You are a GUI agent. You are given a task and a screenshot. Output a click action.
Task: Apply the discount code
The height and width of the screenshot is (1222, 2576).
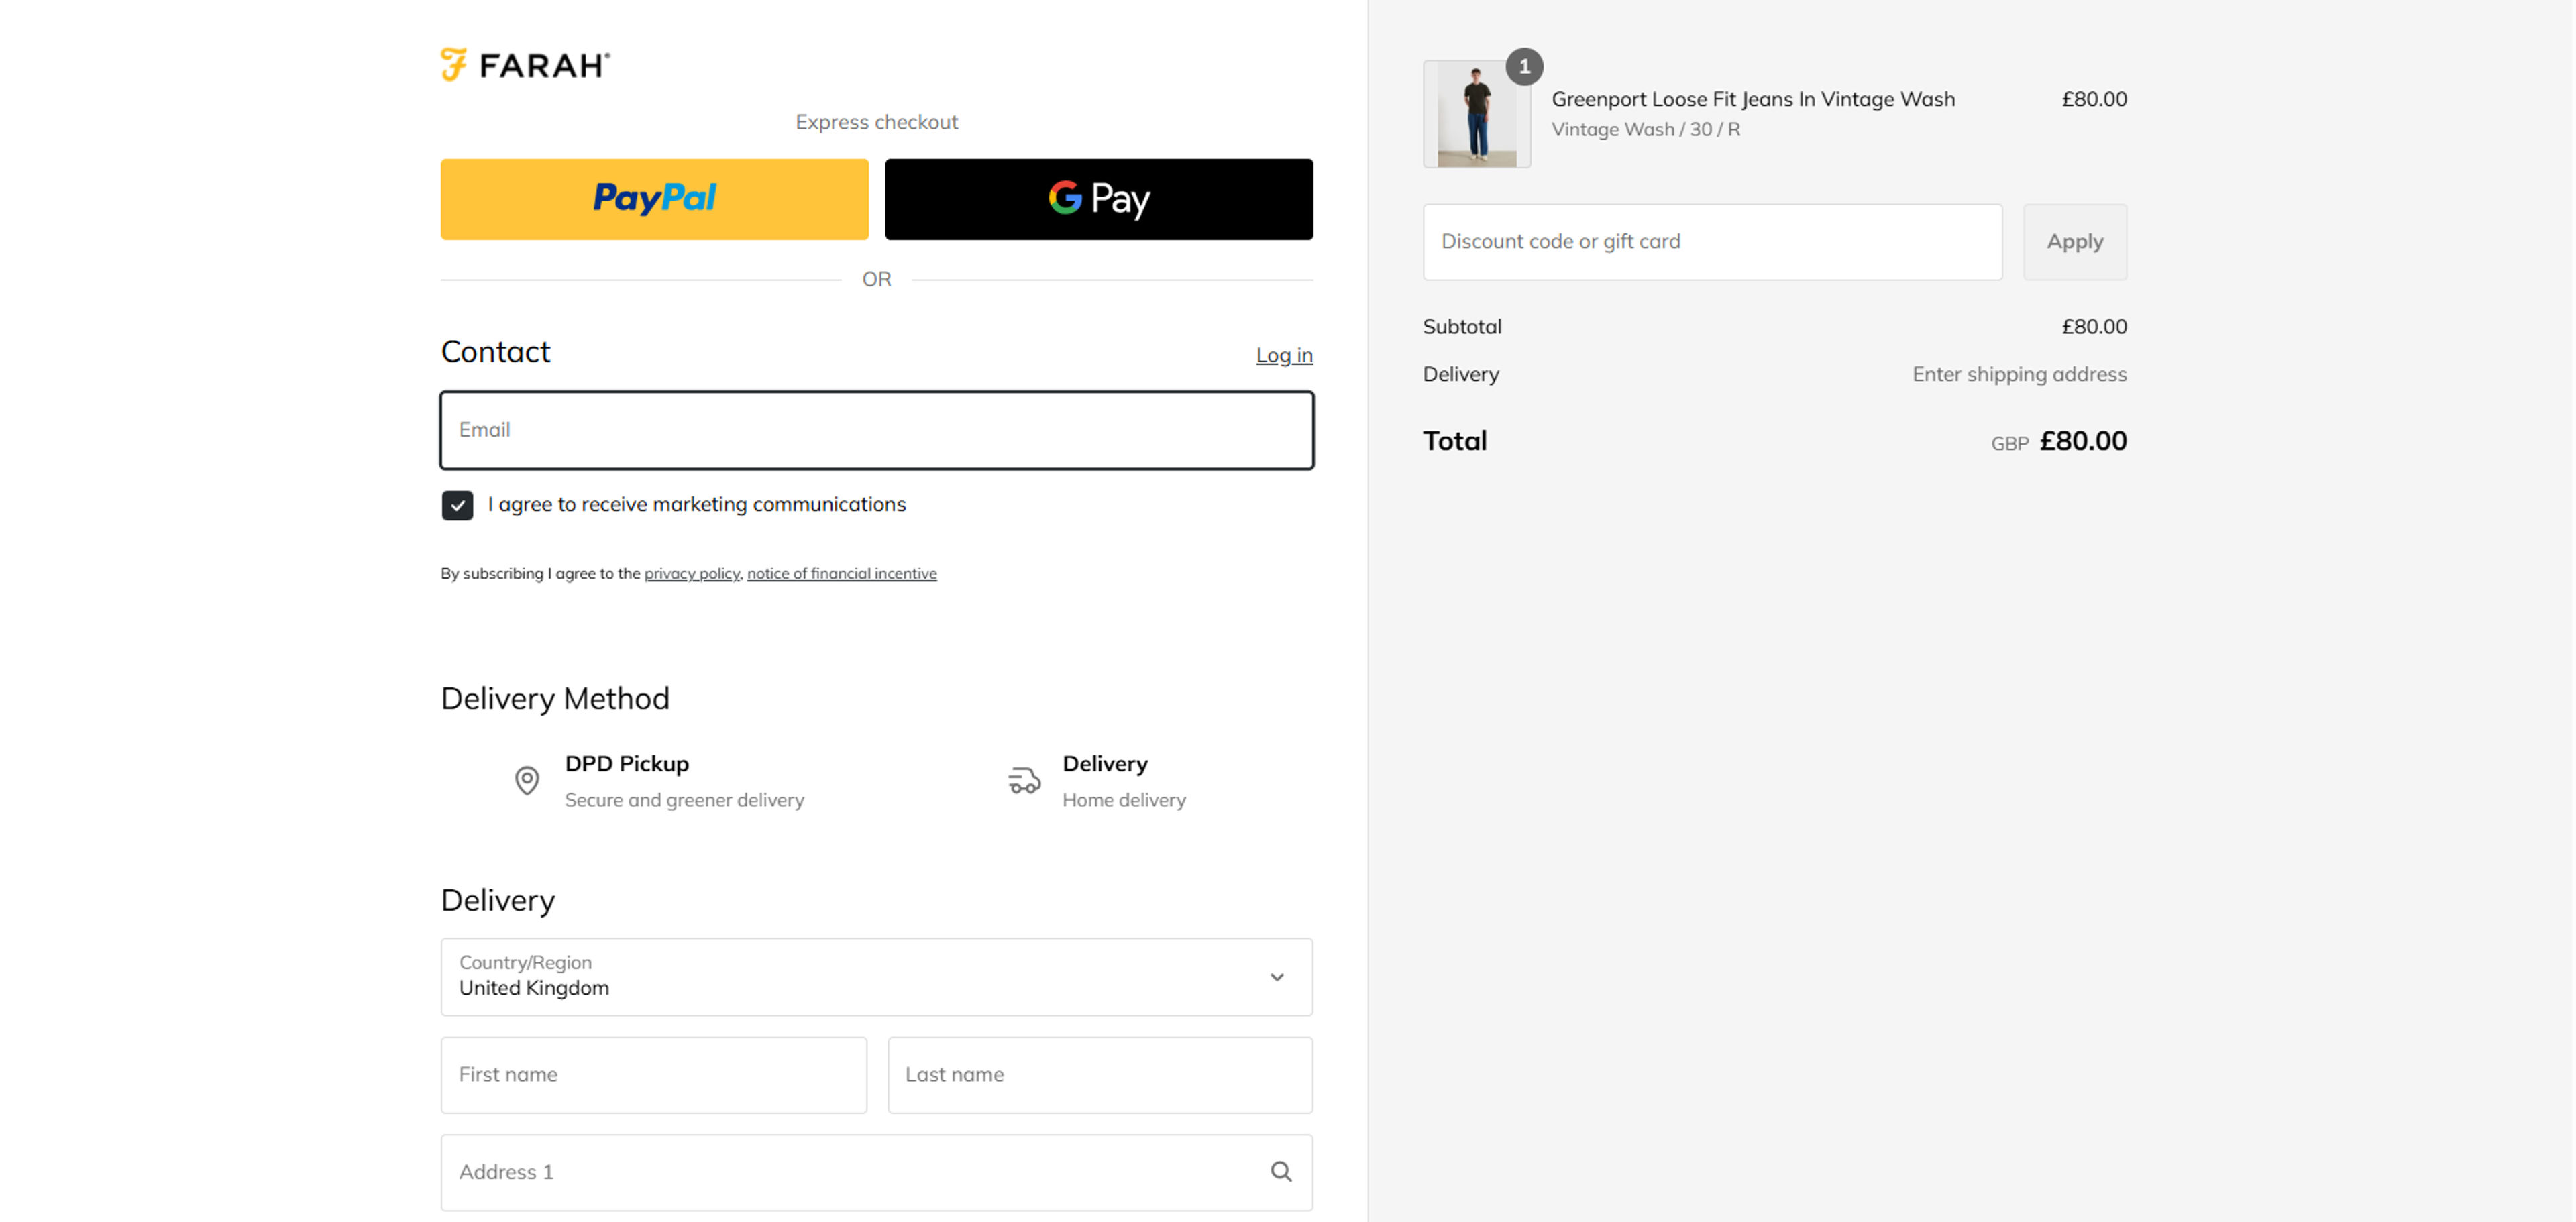pyautogui.click(x=2075, y=242)
